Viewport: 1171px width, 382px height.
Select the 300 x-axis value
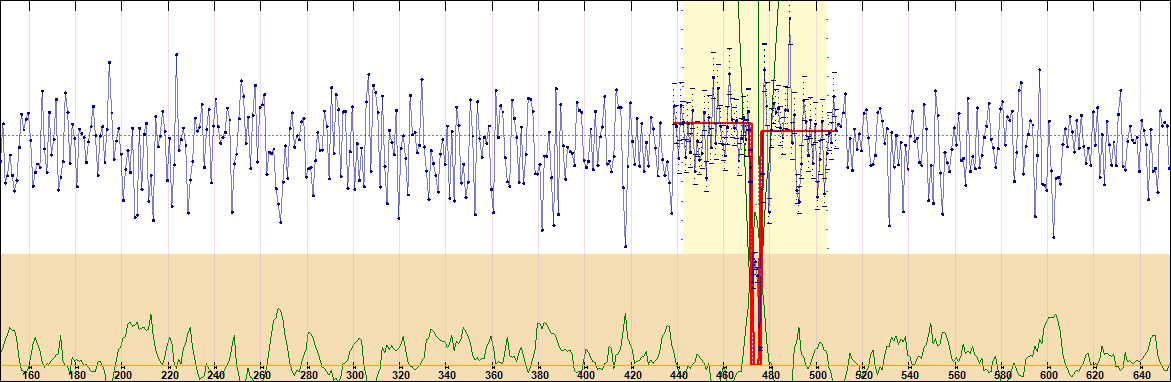click(x=355, y=375)
